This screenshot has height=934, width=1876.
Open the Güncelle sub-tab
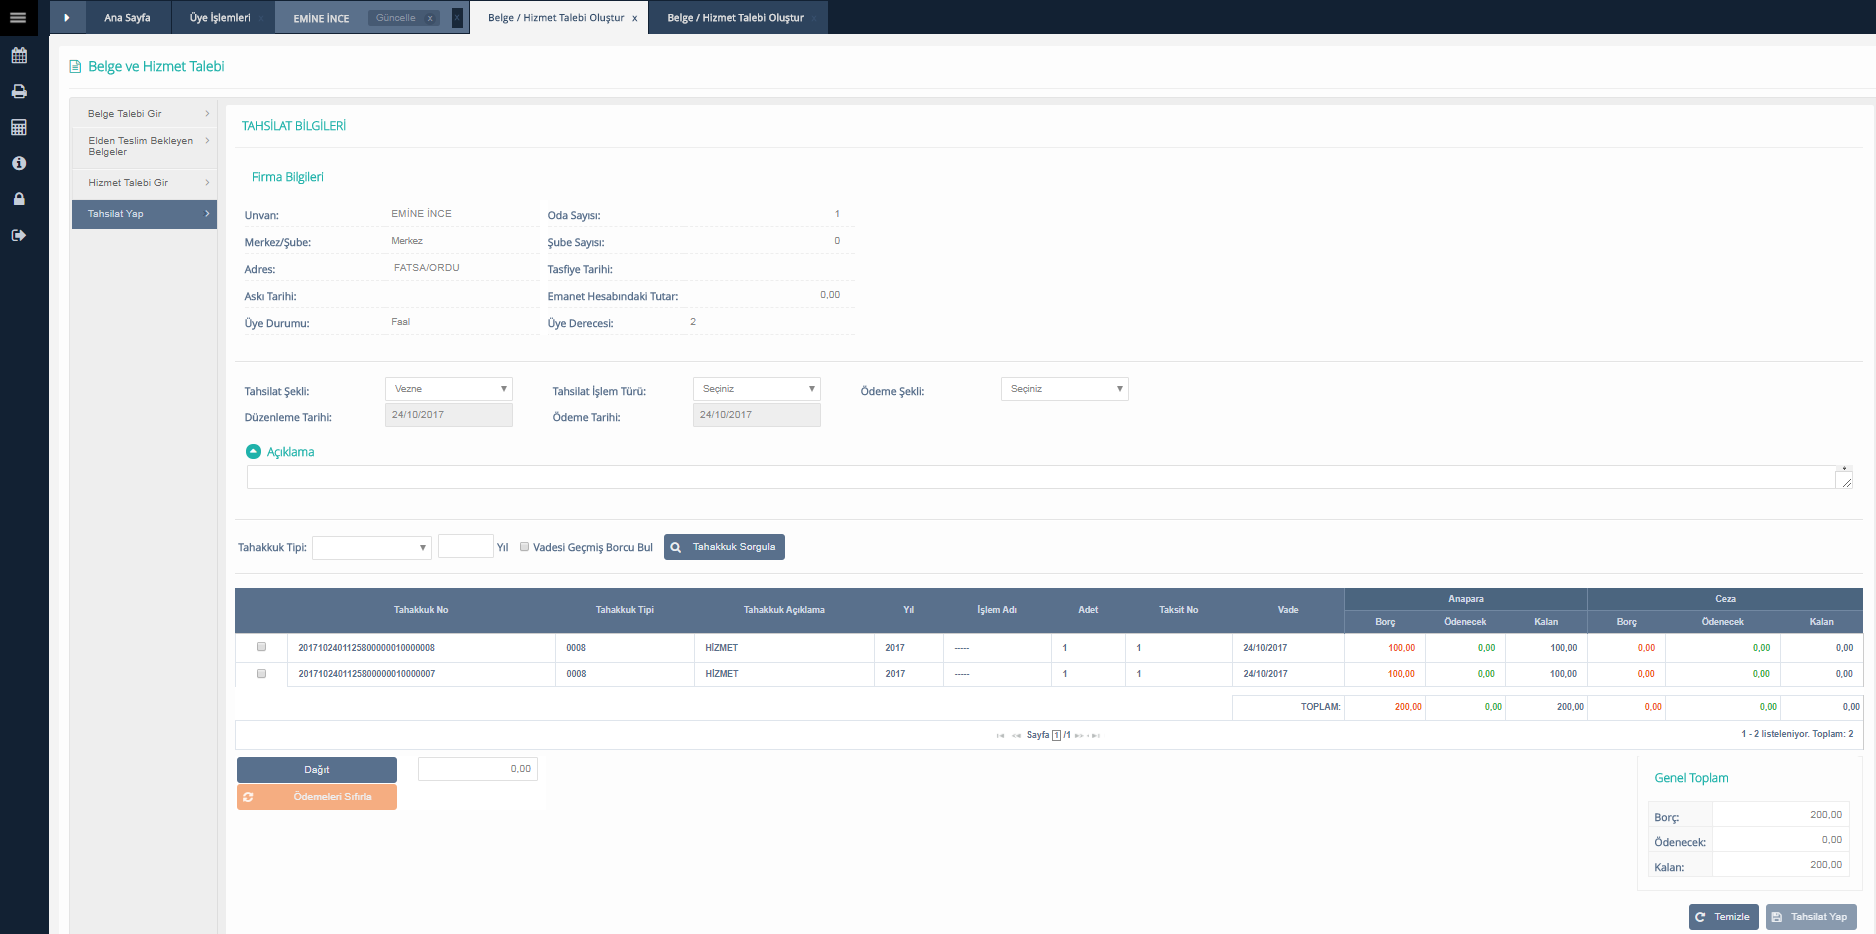pos(396,18)
